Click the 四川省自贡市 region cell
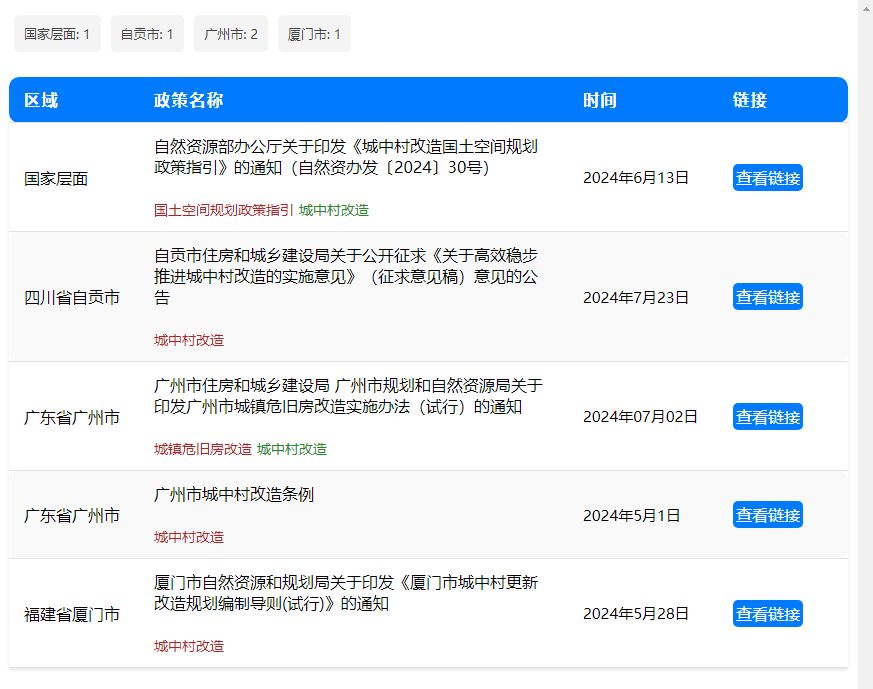The image size is (873, 689). (x=72, y=298)
